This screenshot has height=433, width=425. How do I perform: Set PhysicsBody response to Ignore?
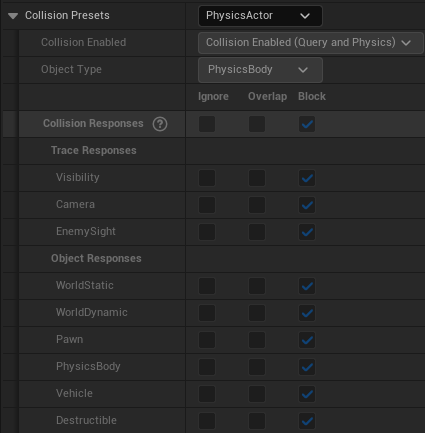tap(207, 367)
